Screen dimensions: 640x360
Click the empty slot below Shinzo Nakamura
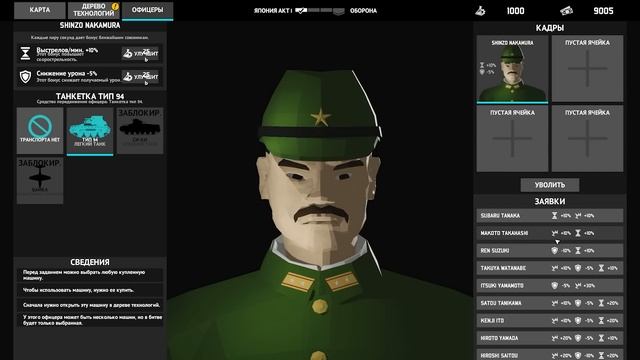coord(512,138)
